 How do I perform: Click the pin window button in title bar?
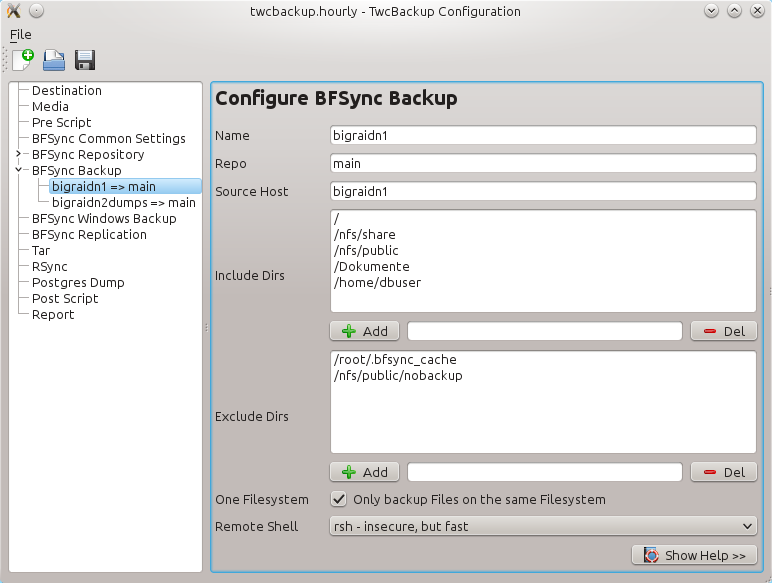36,11
